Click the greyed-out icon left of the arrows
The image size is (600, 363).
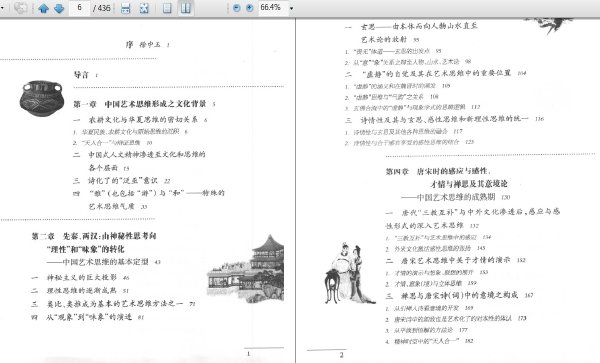[x=21, y=8]
